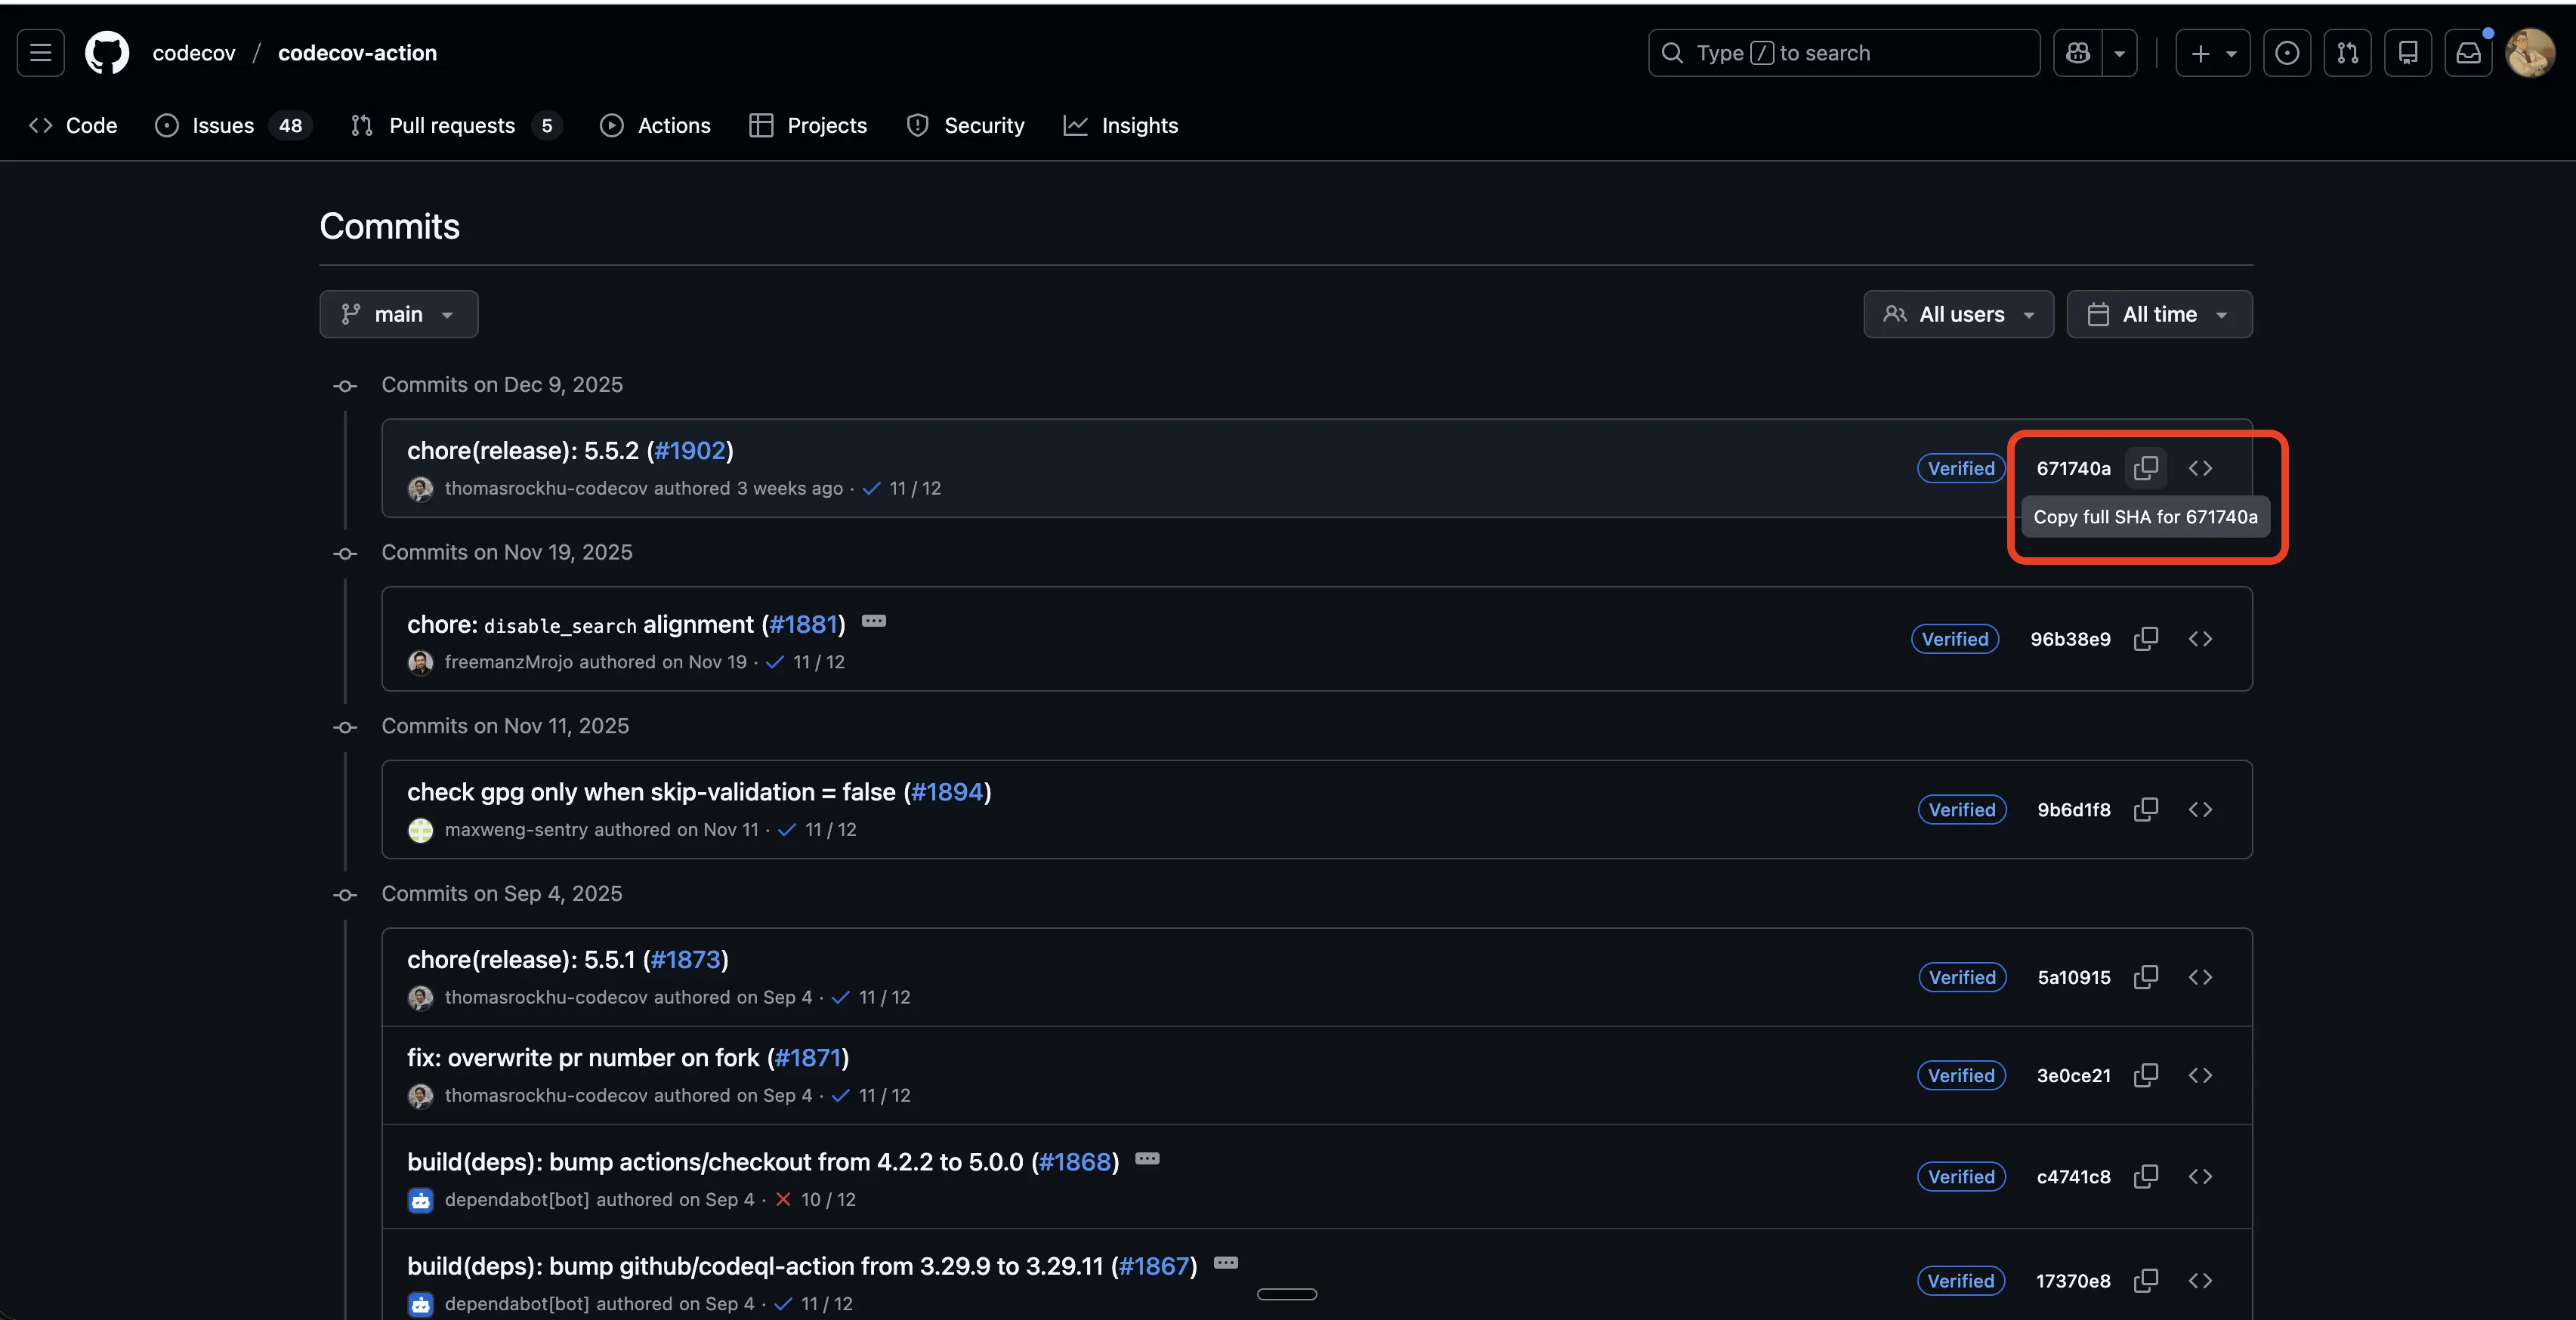Open the hamburger navigation menu
Screen dimensions: 2576x1320
click(40, 53)
